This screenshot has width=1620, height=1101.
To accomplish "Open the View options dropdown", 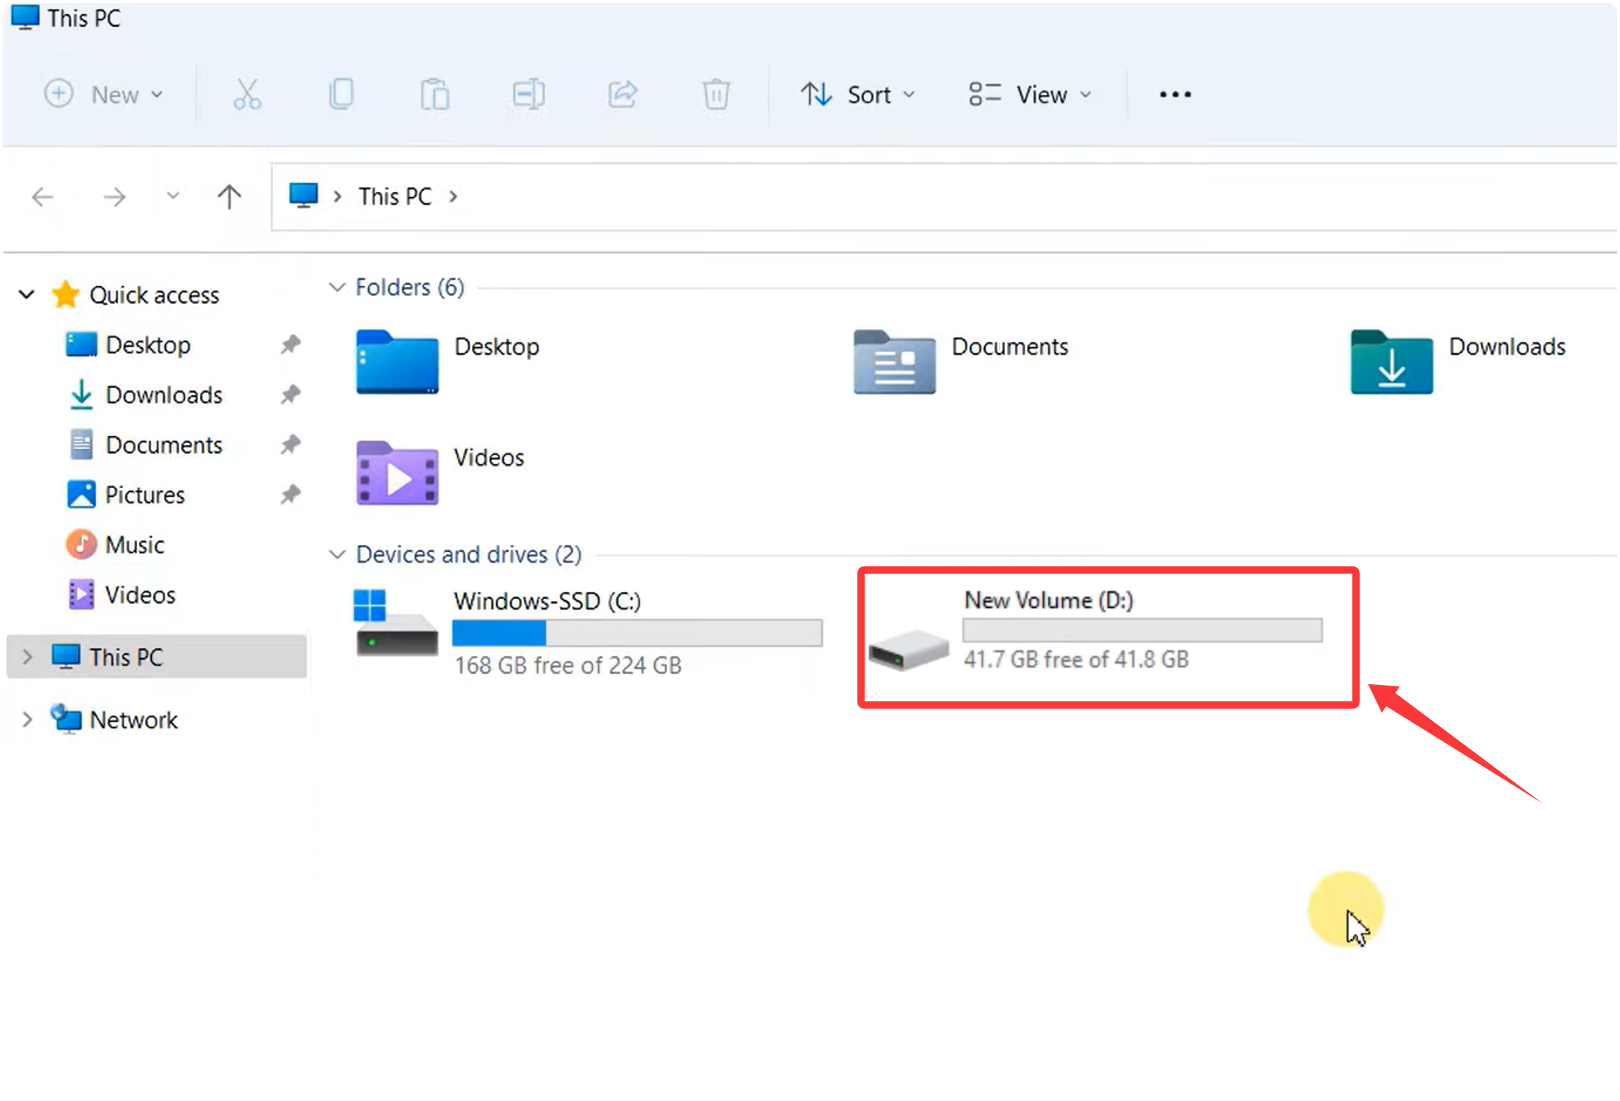I will tap(1030, 94).
